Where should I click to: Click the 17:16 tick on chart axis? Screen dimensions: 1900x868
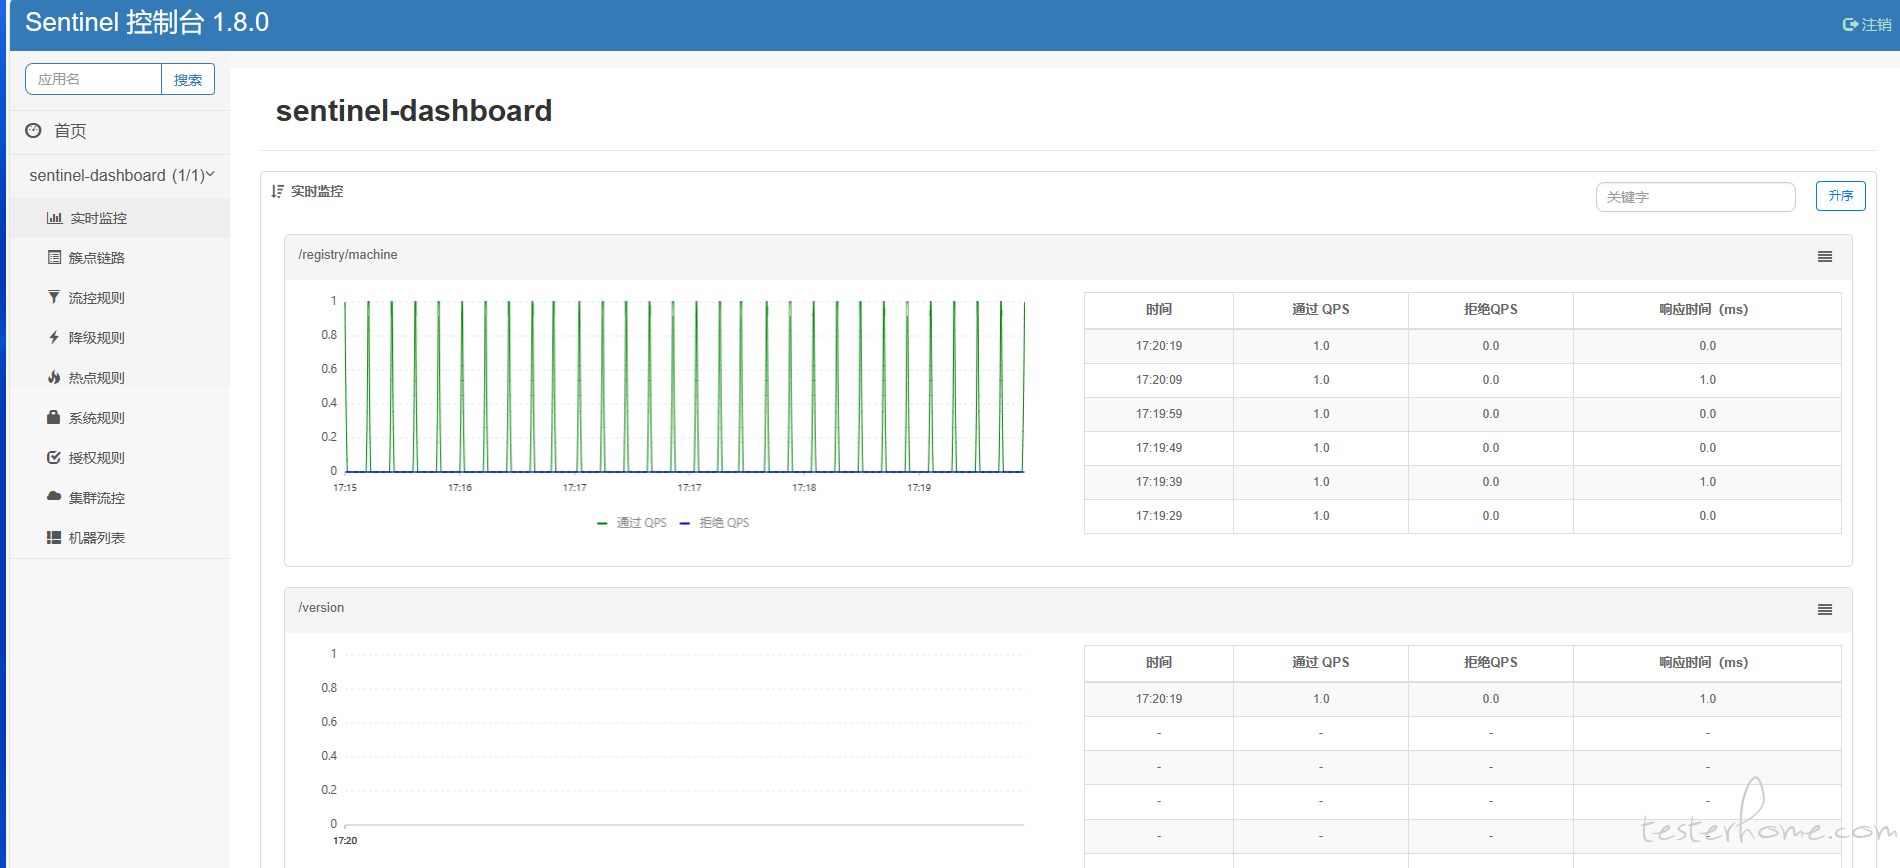click(x=460, y=488)
